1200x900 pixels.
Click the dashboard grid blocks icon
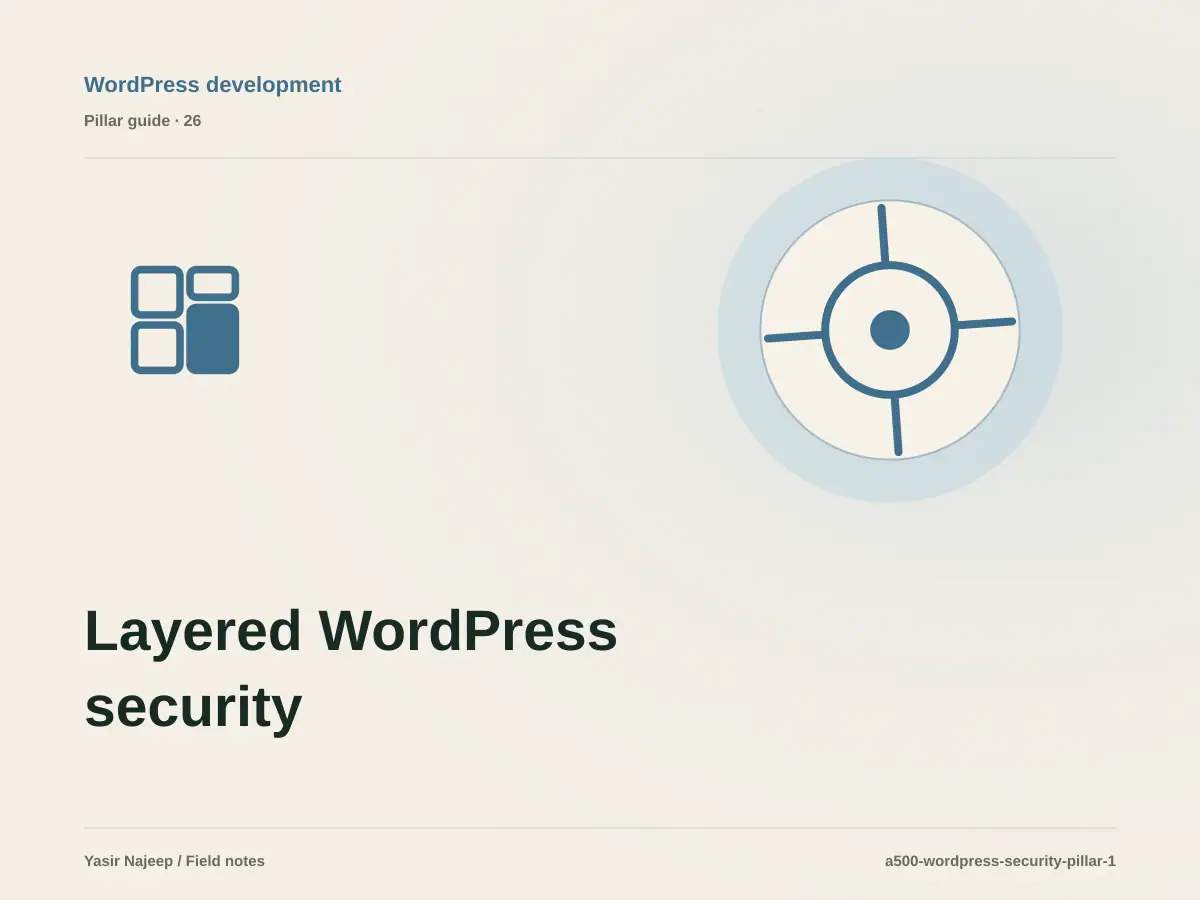[x=185, y=320]
